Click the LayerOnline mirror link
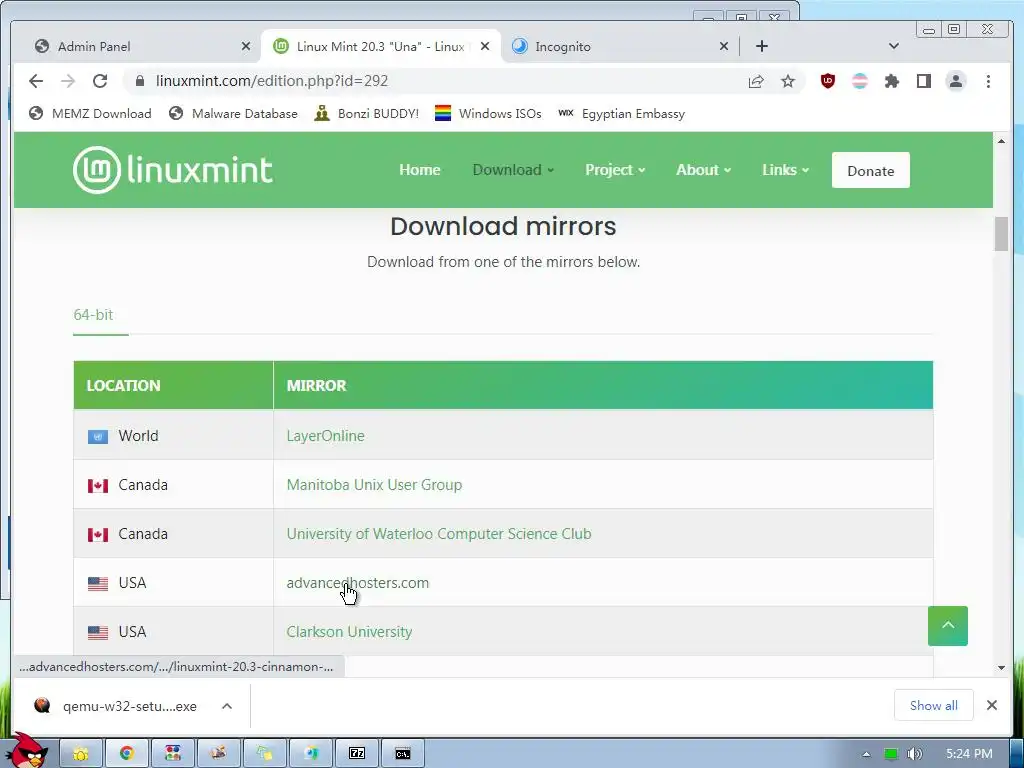The width and height of the screenshot is (1024, 768). 325,436
